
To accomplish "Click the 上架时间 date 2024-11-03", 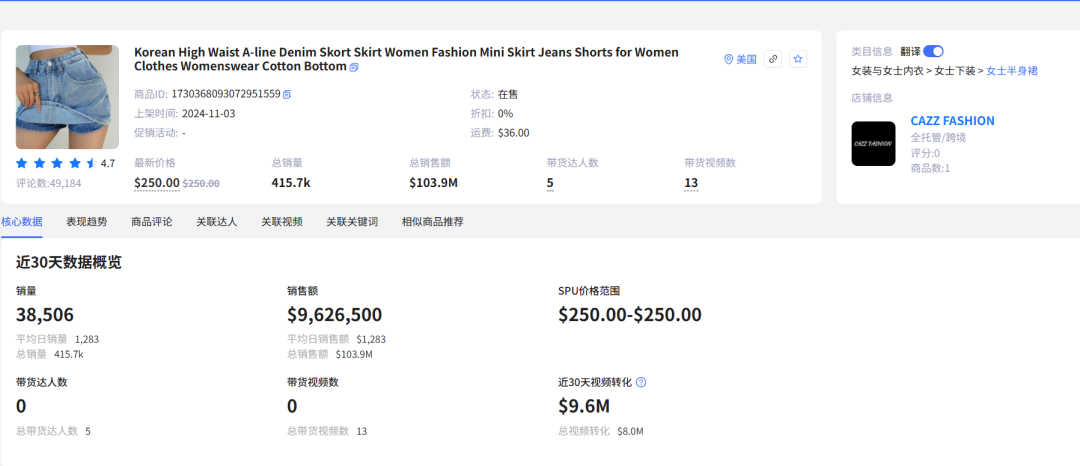I will (x=209, y=114).
